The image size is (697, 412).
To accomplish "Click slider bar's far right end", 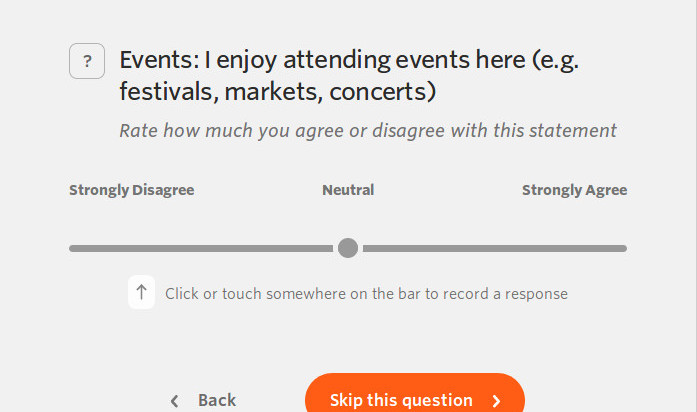I will coord(622,248).
